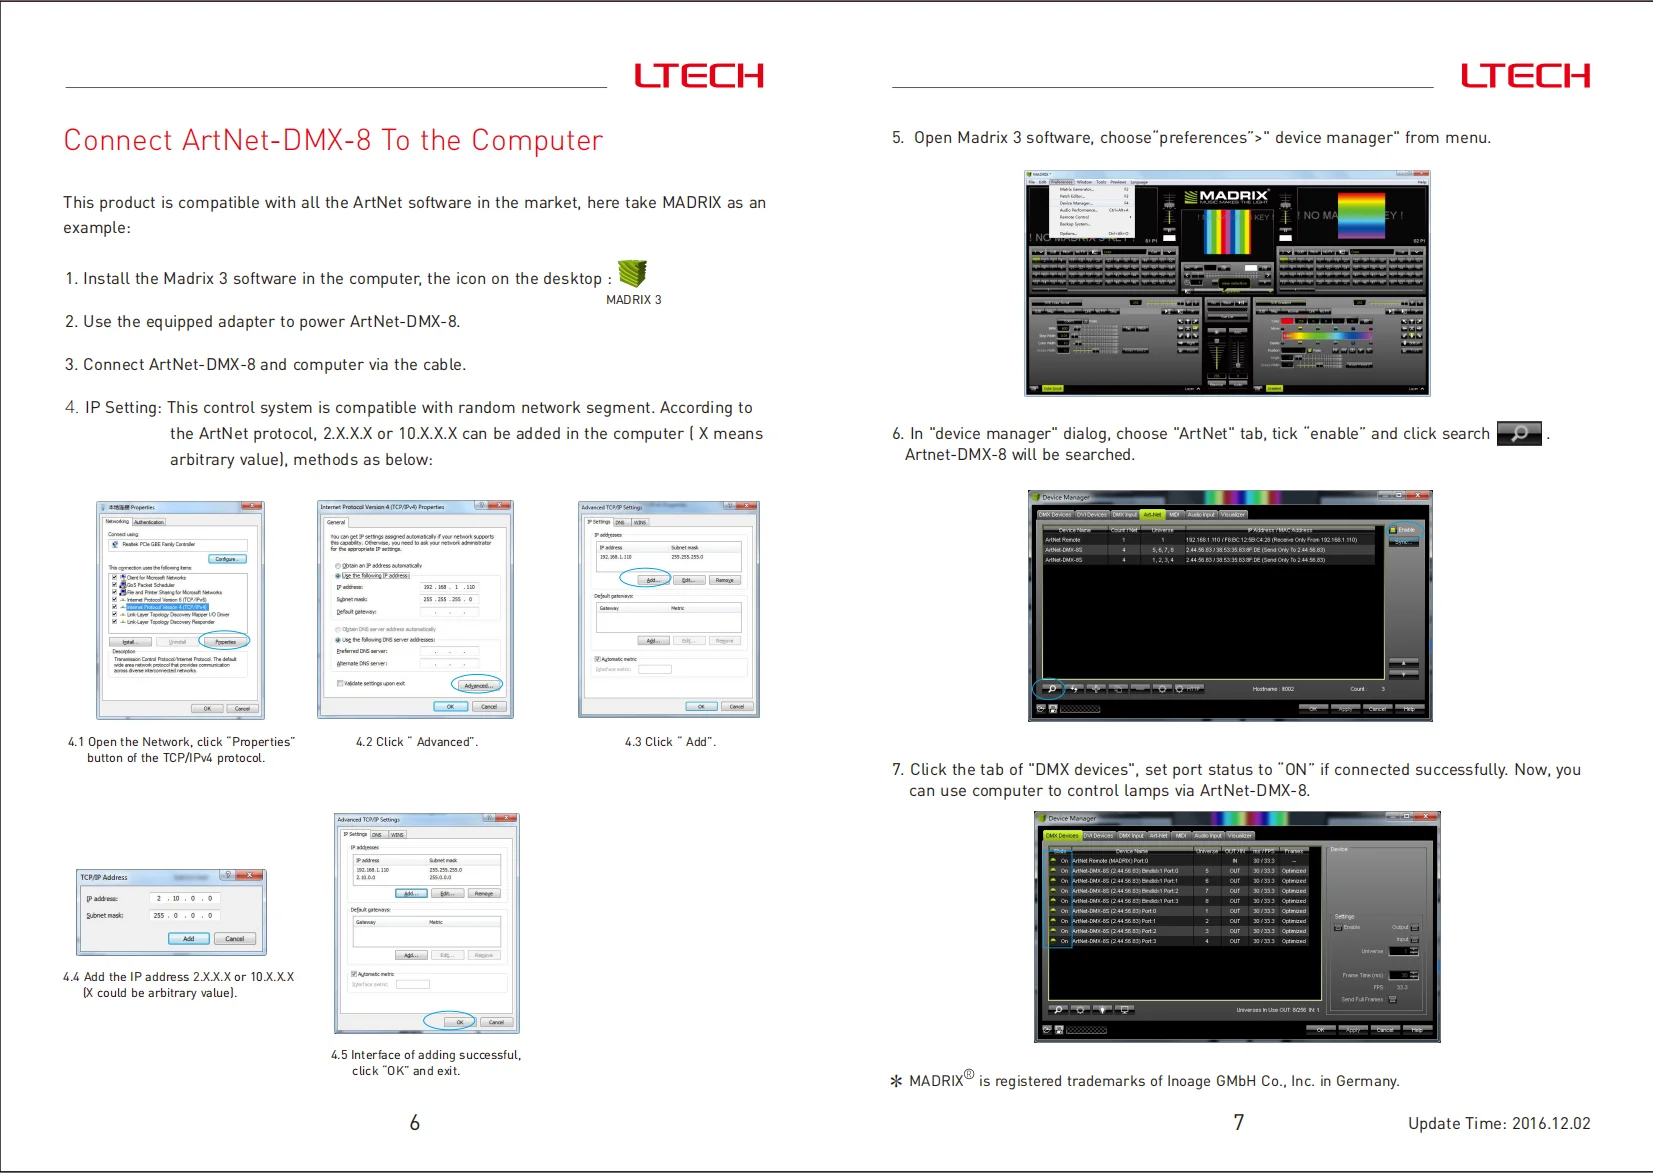The width and height of the screenshot is (1654, 1173).
Task: Open the Preferences menu in MADRIX main window
Action: [1061, 182]
